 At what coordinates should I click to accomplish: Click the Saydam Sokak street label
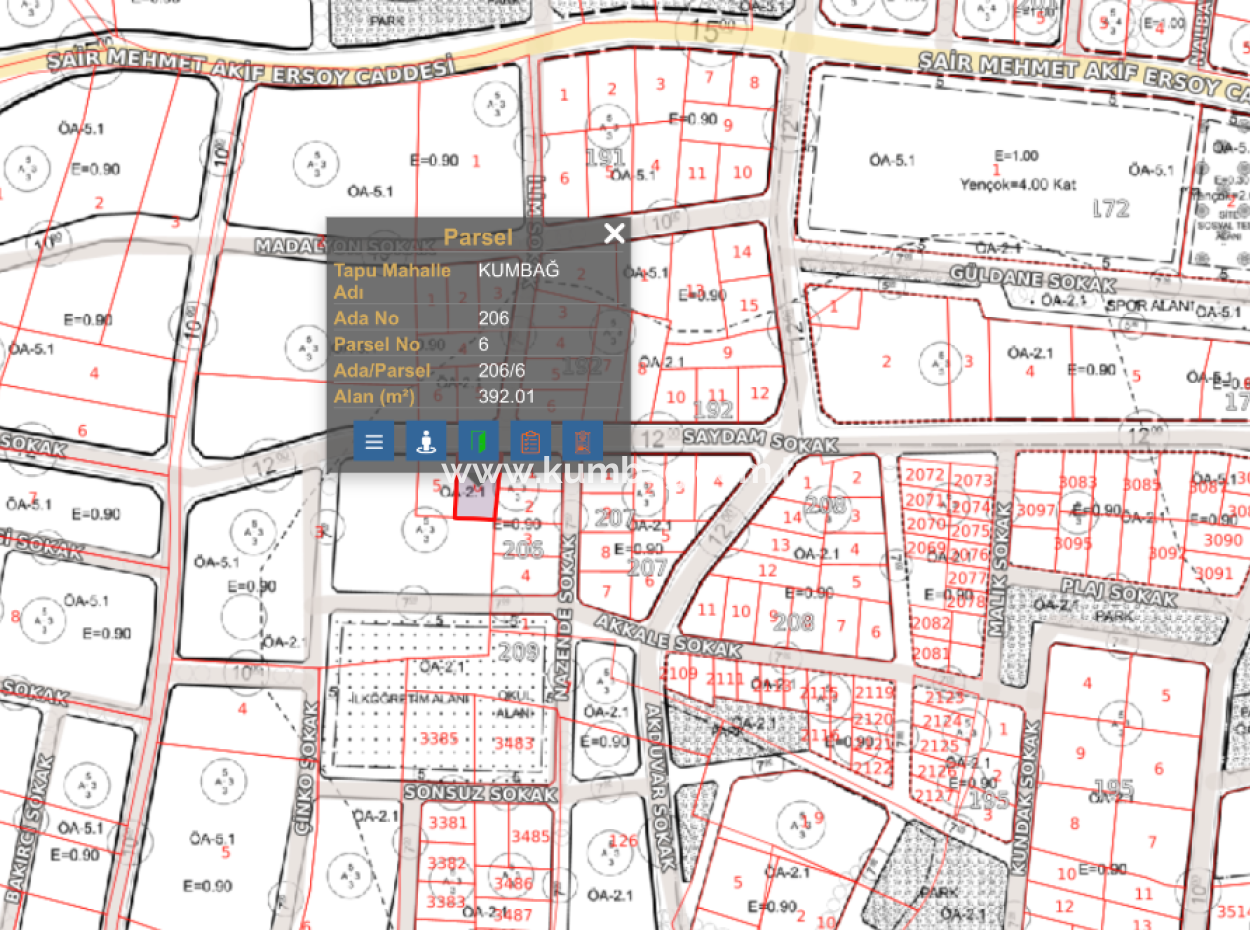point(736,438)
